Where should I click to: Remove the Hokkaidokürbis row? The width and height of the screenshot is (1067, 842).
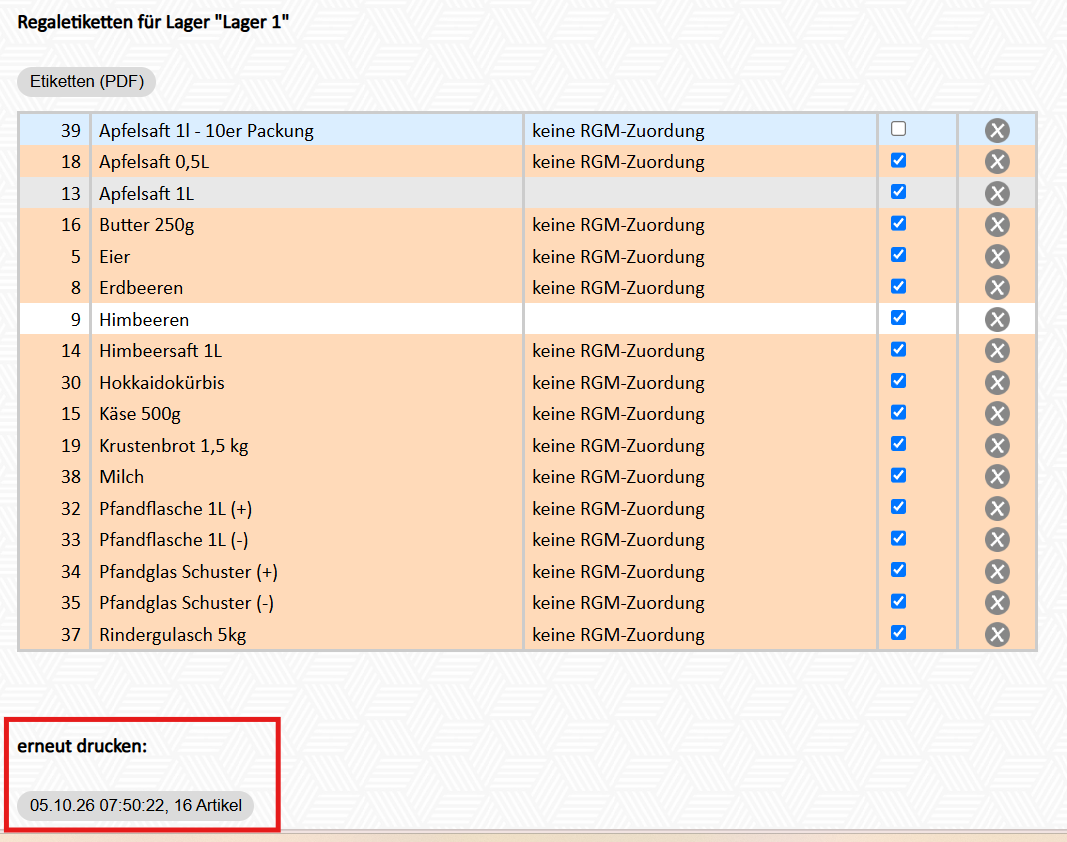[997, 383]
